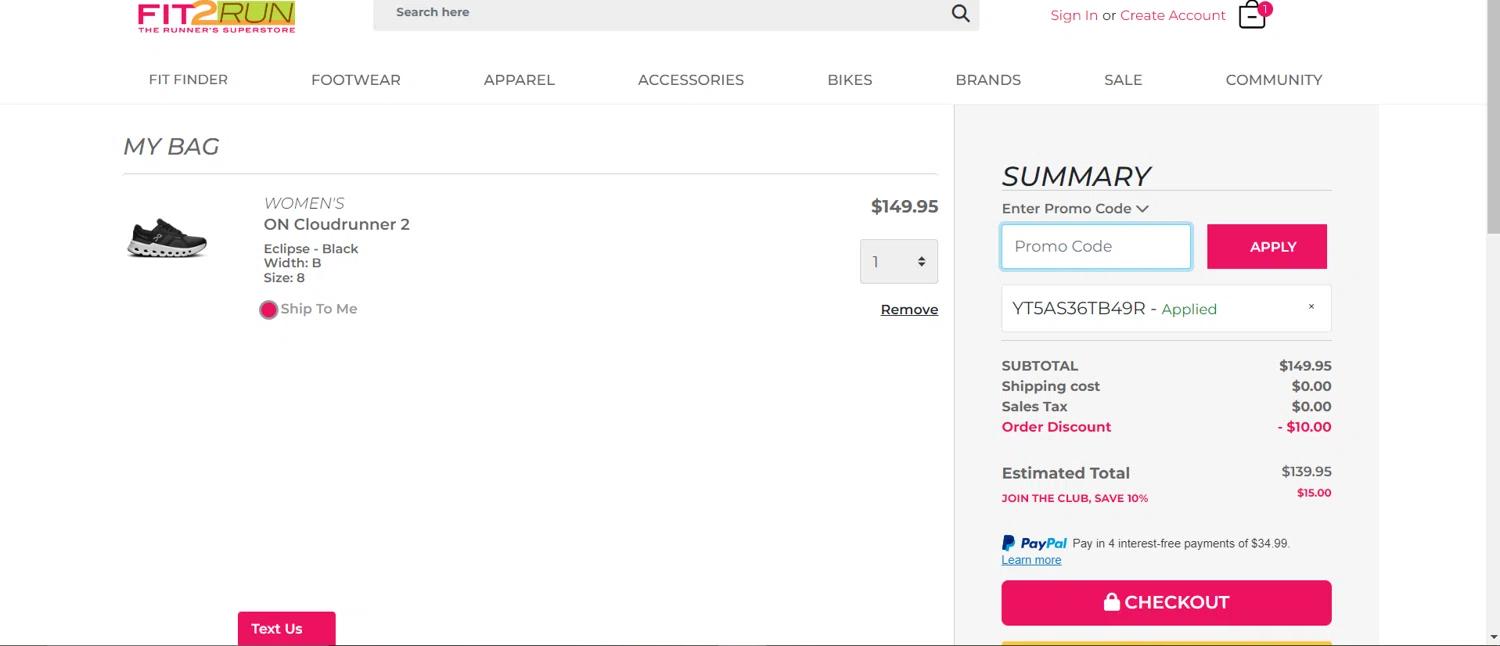Image resolution: width=1500 pixels, height=646 pixels.
Task: Click the search magnifier icon
Action: [960, 13]
